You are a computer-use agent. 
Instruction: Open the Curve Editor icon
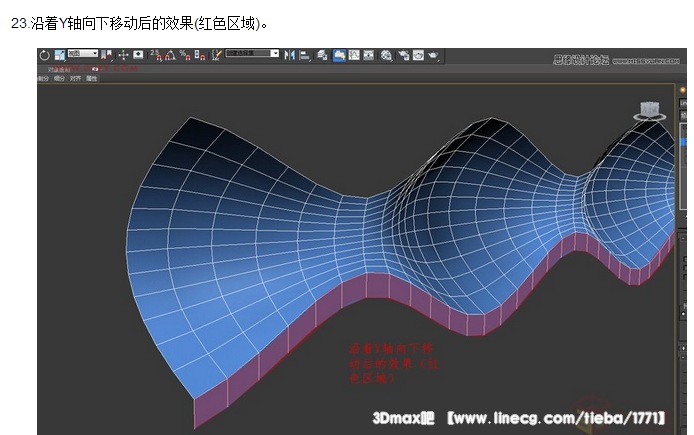[x=354, y=55]
